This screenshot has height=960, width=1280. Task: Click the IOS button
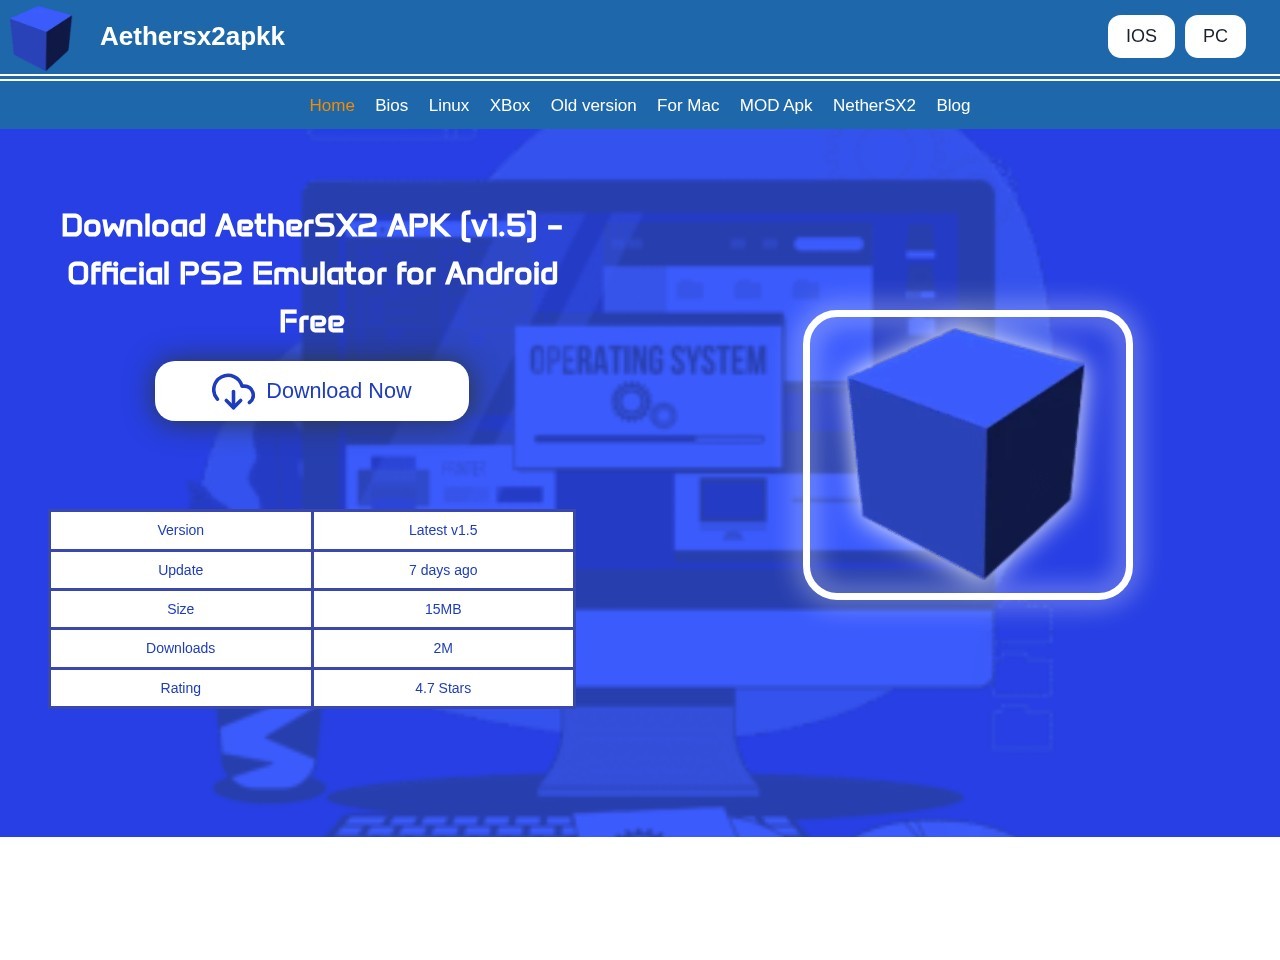click(1141, 36)
